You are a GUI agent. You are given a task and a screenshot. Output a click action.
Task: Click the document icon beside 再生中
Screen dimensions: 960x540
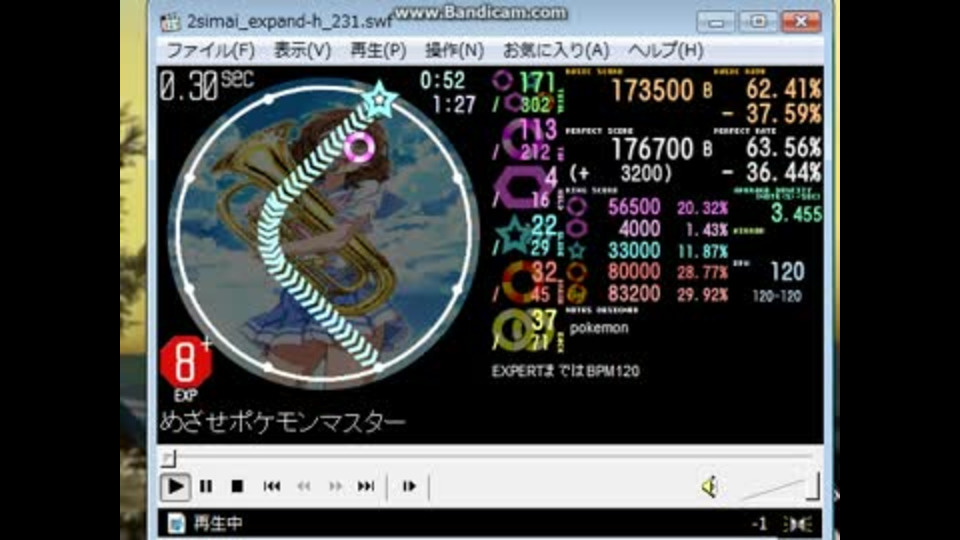point(176,523)
